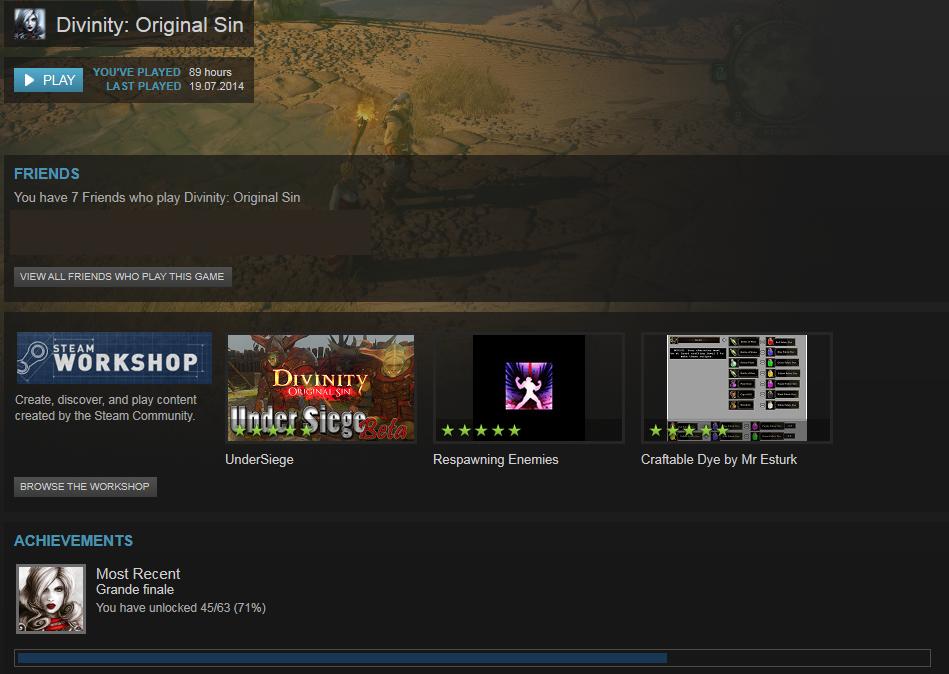
Task: Click the Respawning Enemies title link
Action: (x=496, y=460)
